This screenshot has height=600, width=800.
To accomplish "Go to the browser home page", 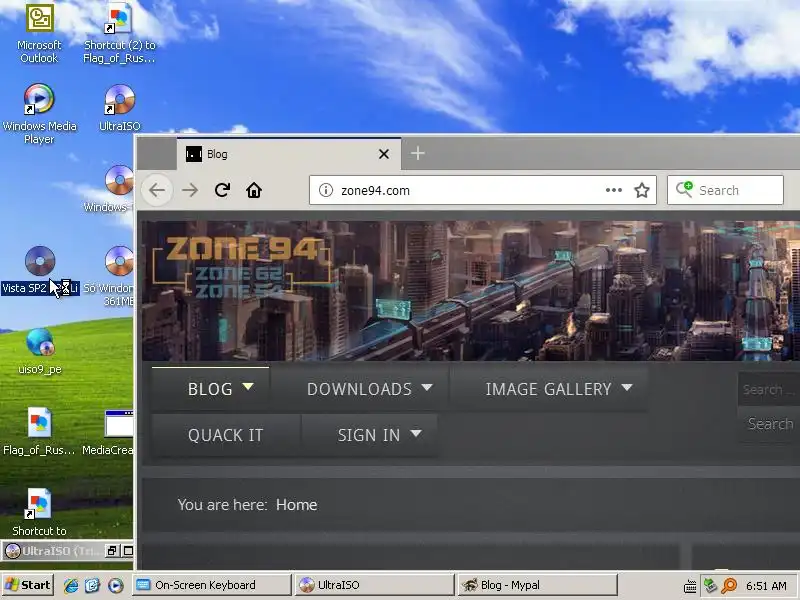I will pos(254,190).
